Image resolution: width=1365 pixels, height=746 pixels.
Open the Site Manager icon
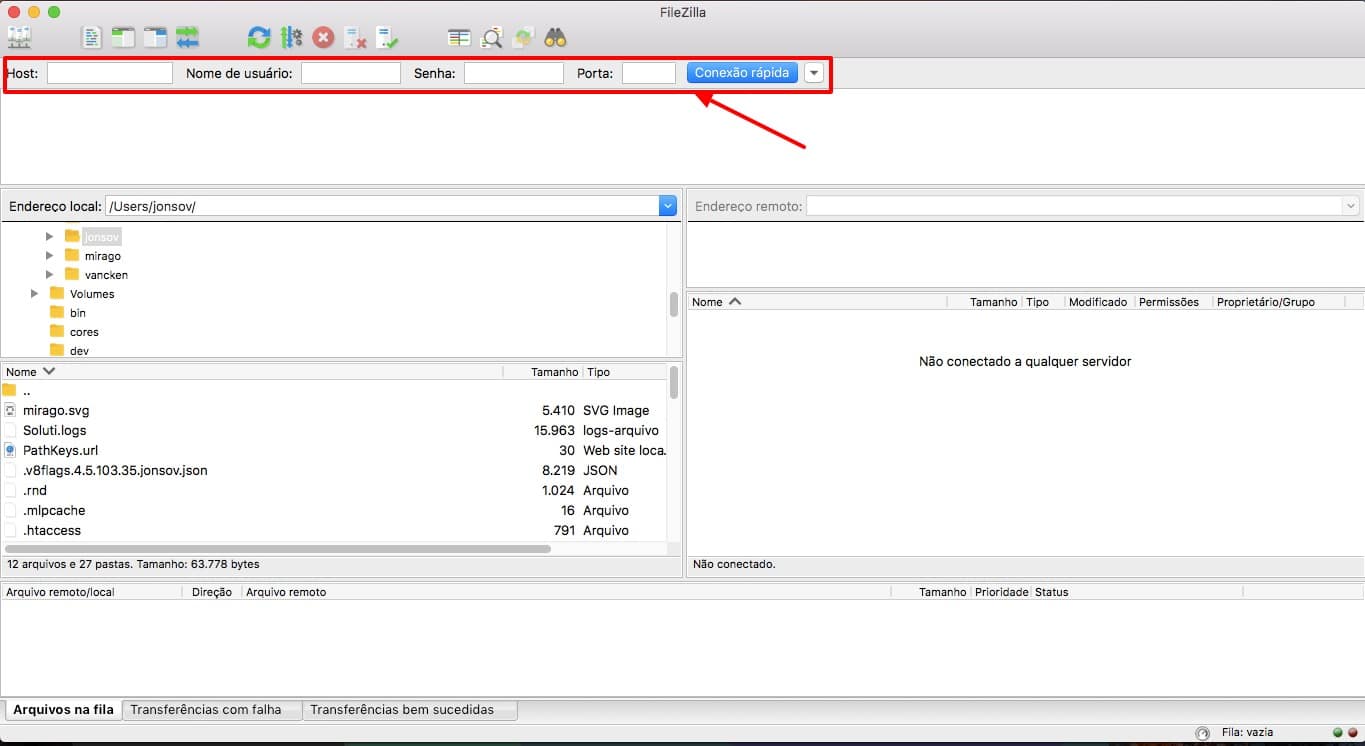[19, 38]
